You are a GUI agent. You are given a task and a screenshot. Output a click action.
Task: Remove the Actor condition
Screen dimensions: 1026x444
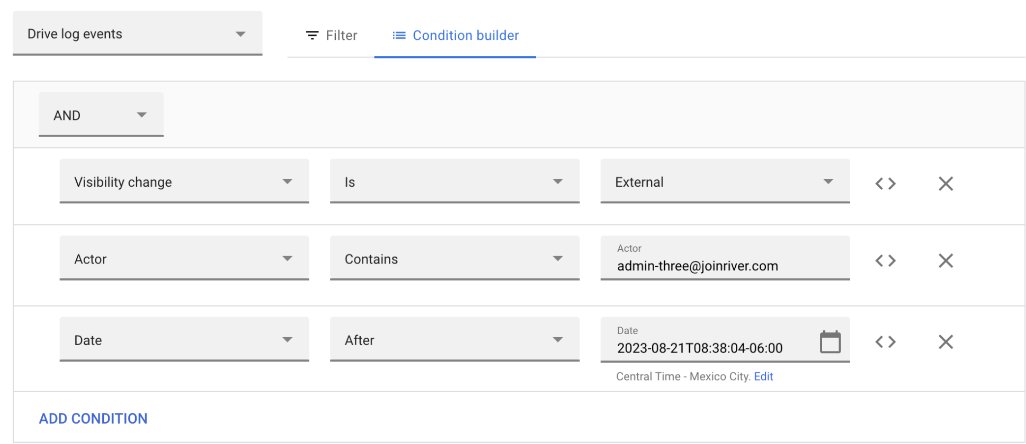pos(946,260)
